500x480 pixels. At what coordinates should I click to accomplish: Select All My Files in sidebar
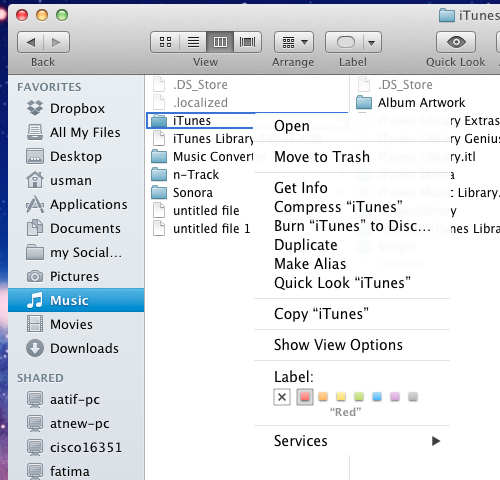point(76,132)
